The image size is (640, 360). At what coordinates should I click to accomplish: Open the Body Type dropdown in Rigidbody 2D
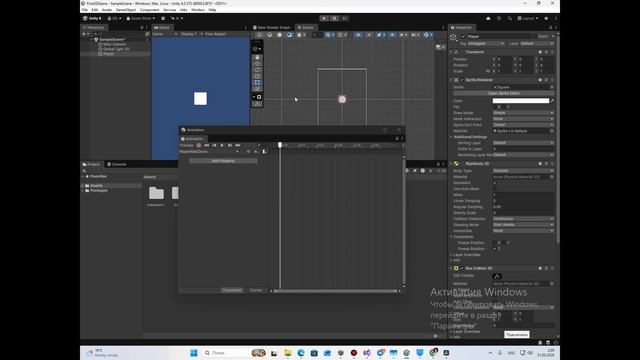523,171
